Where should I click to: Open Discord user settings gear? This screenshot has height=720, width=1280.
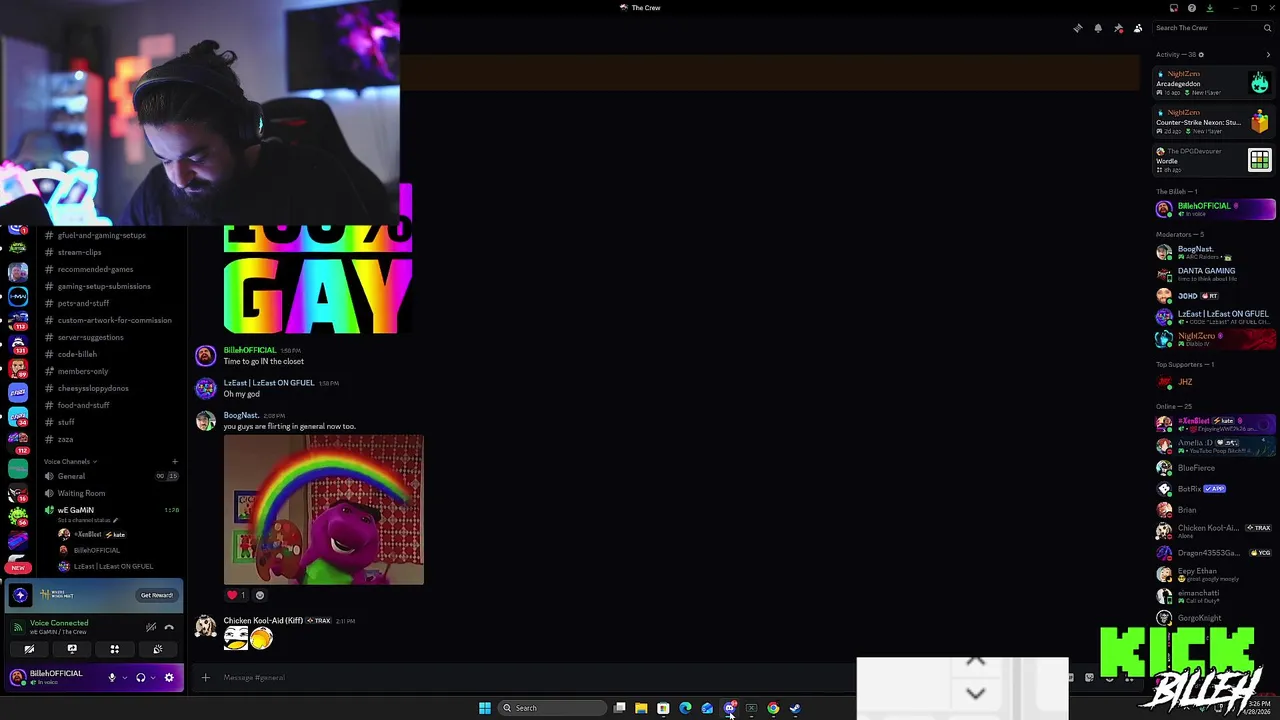click(x=169, y=677)
